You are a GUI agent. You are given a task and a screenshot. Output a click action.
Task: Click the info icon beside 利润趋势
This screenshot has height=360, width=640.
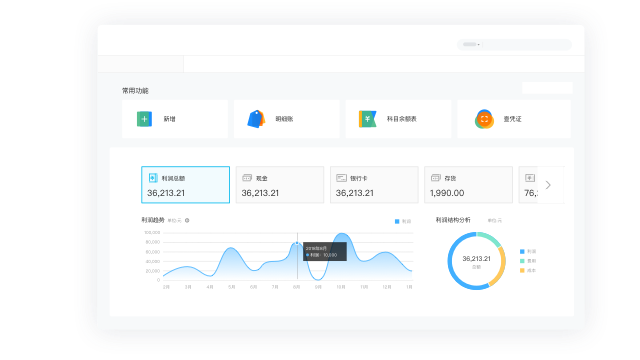[x=187, y=220]
